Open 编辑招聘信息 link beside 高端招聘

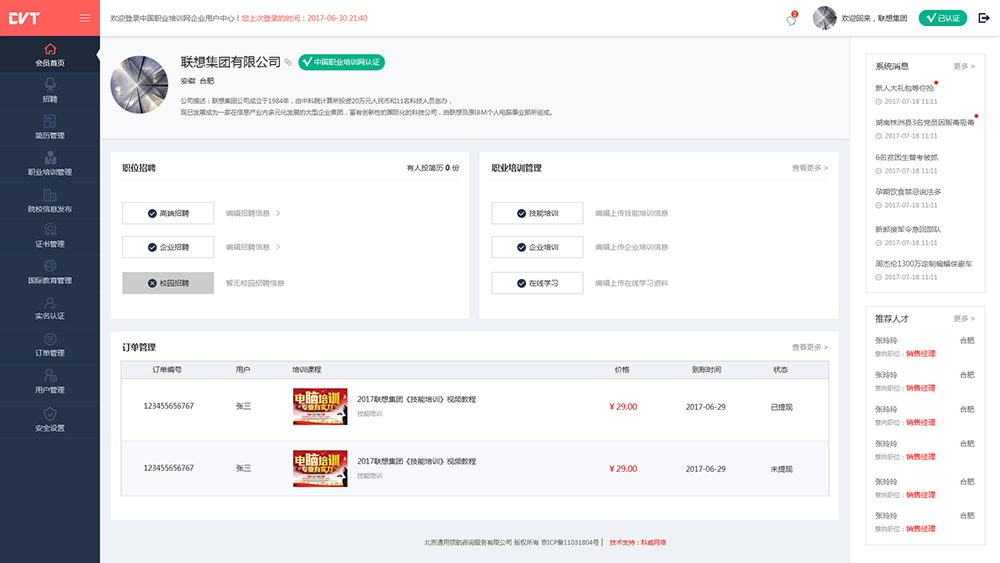[253, 213]
